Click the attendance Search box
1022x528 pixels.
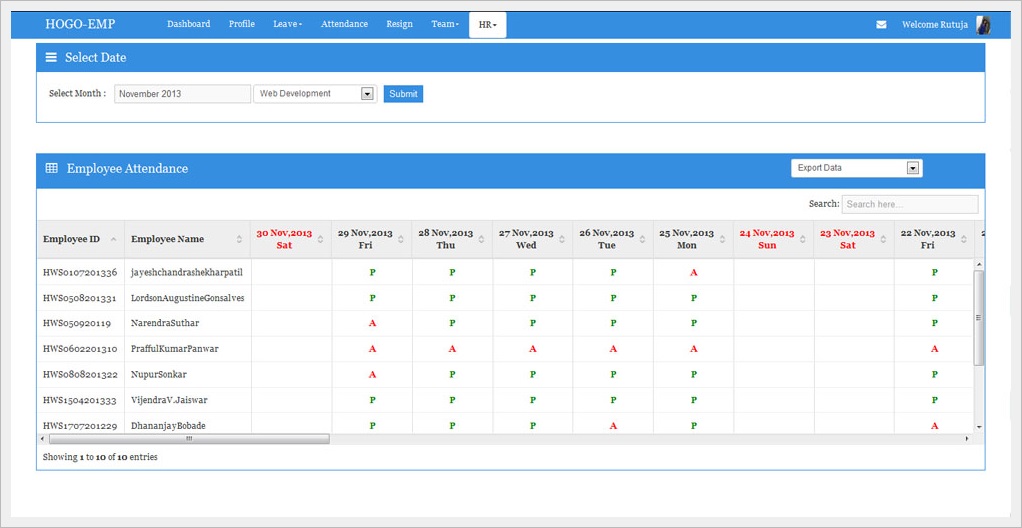(x=909, y=204)
